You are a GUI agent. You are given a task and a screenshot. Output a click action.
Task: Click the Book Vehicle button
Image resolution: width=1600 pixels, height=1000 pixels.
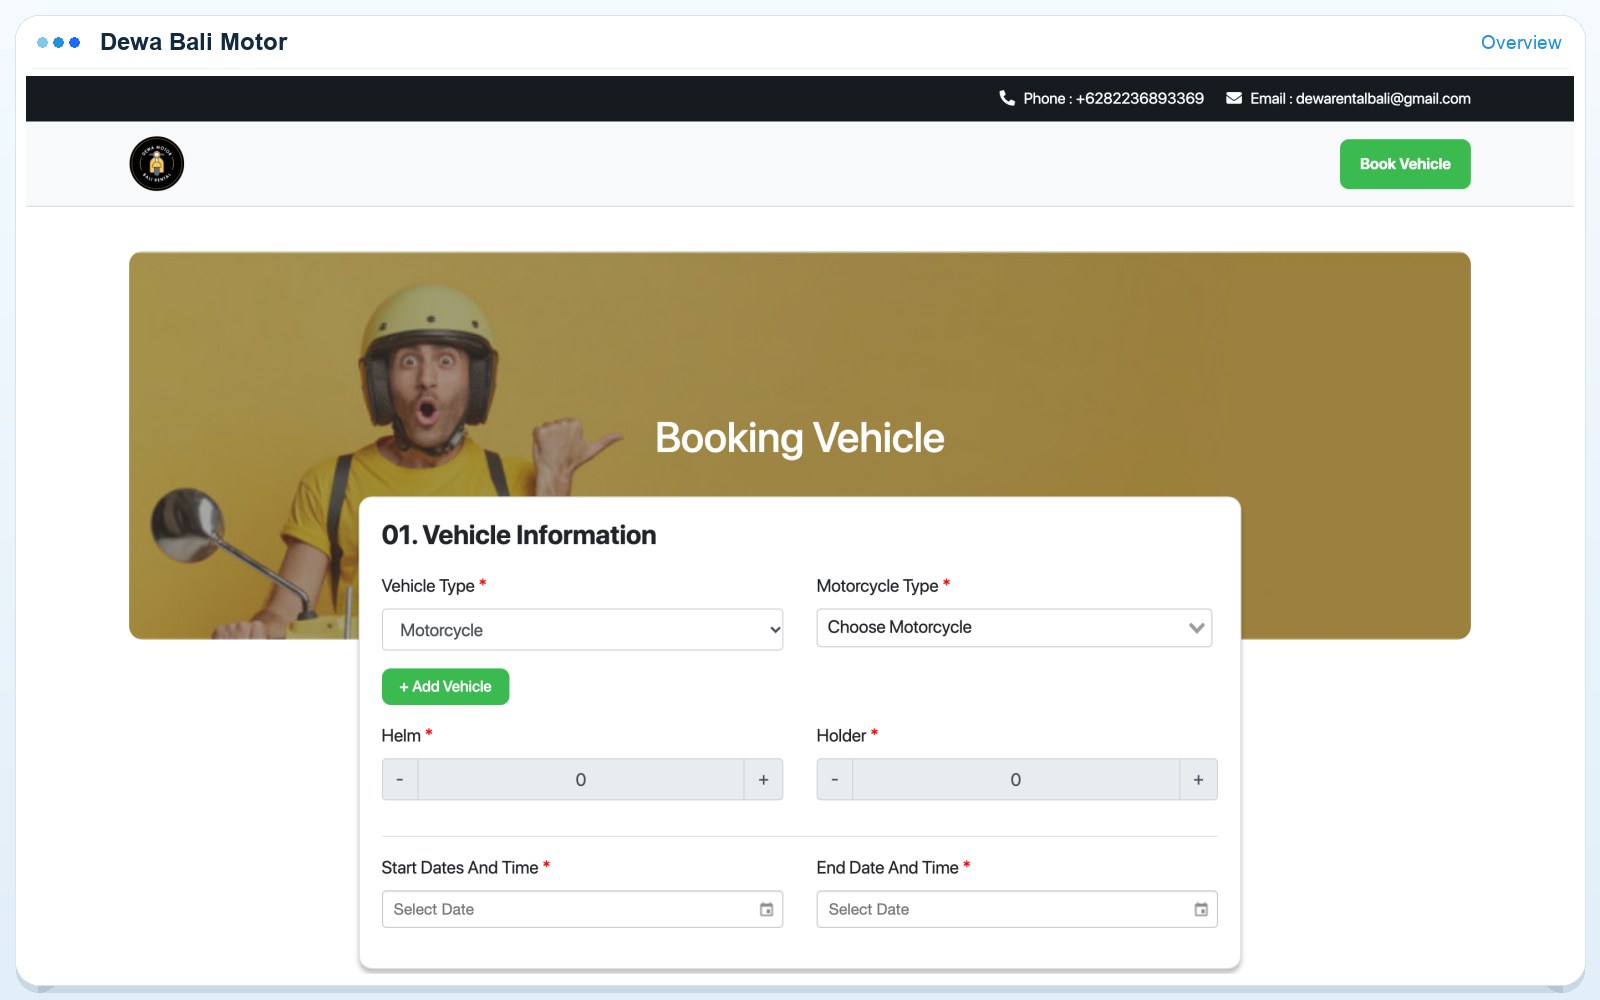point(1405,164)
